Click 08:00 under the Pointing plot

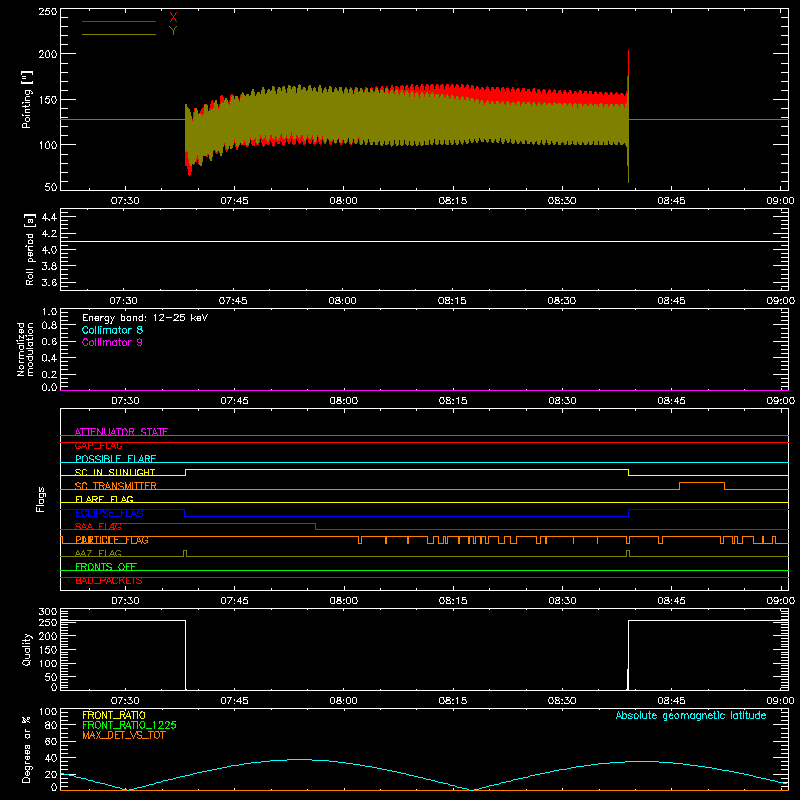pyautogui.click(x=343, y=201)
